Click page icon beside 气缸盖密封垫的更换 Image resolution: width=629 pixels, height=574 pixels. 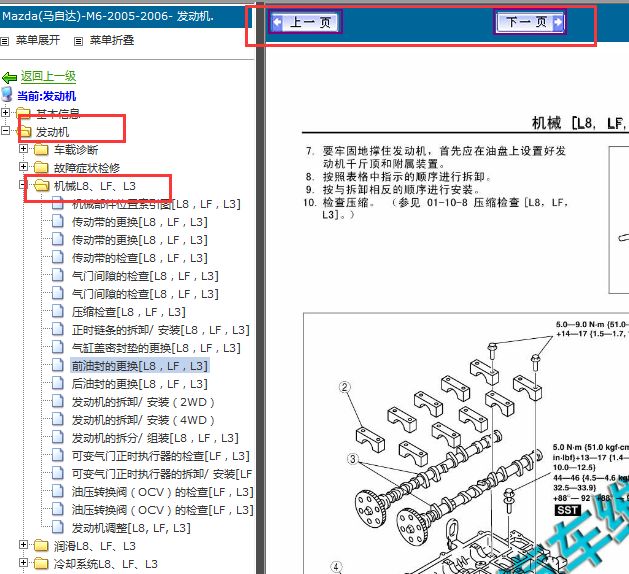point(58,347)
